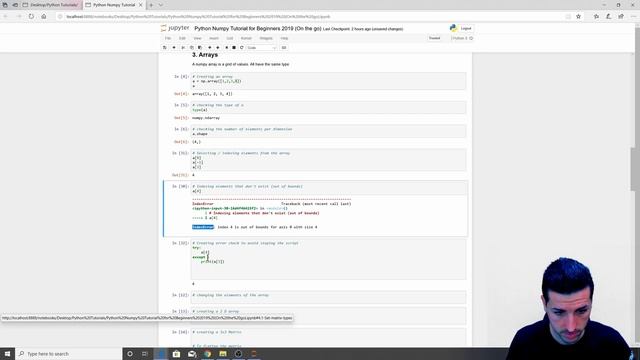Copy selected cells icon in toolbar
Screen dimensions: 640x360
coord(191,48)
